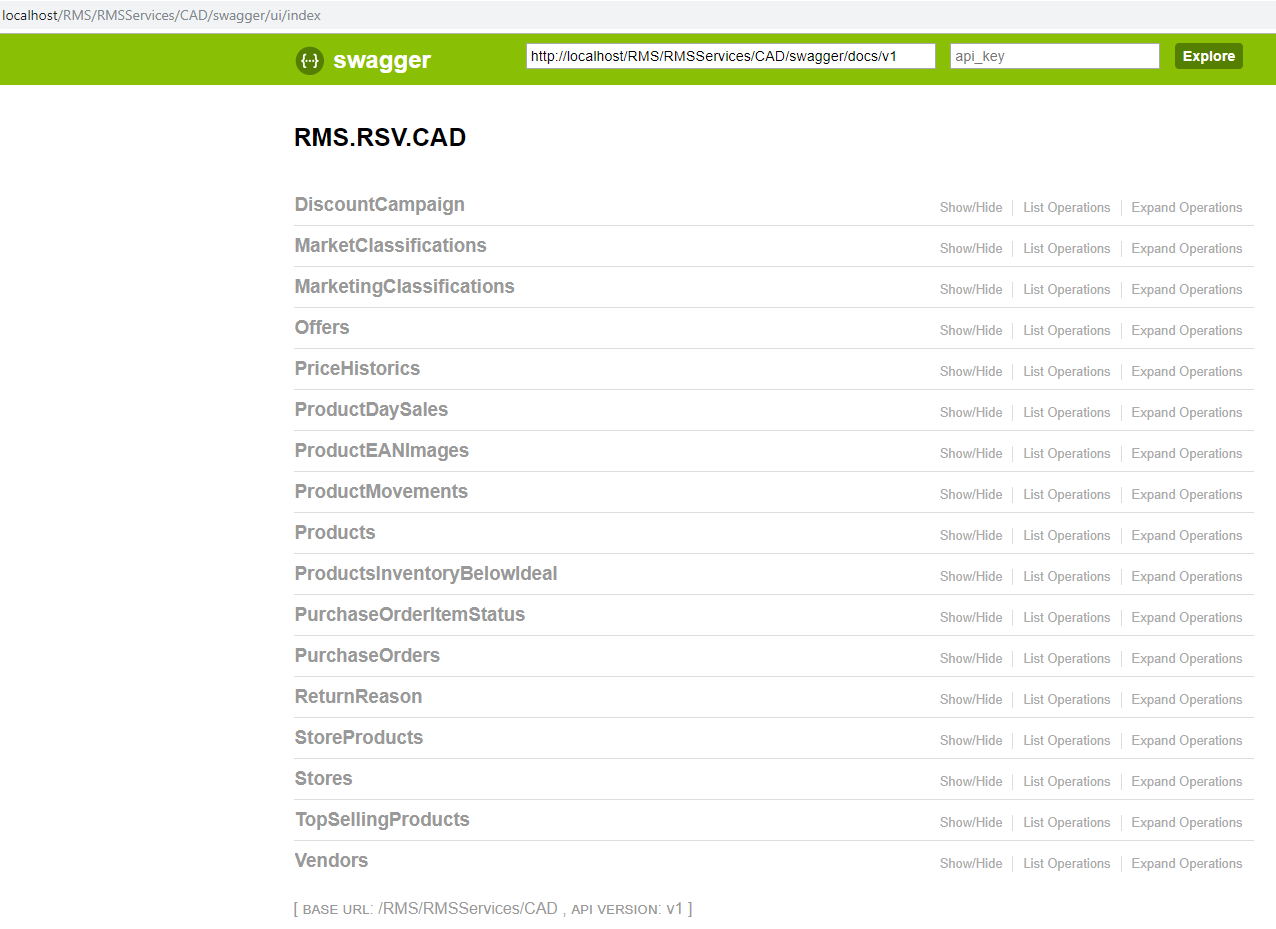The width and height of the screenshot is (1276, 929).
Task: List Operations for PurchaseOrderItemStatus
Action: pos(1066,618)
